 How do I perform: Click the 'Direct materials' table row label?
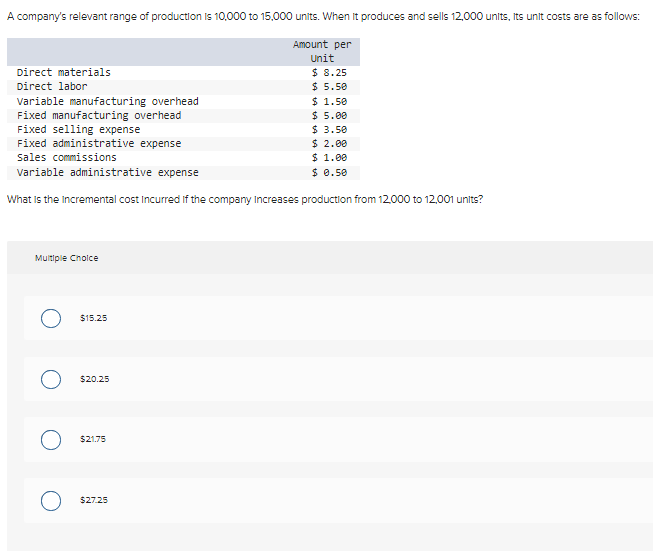[x=64, y=72]
